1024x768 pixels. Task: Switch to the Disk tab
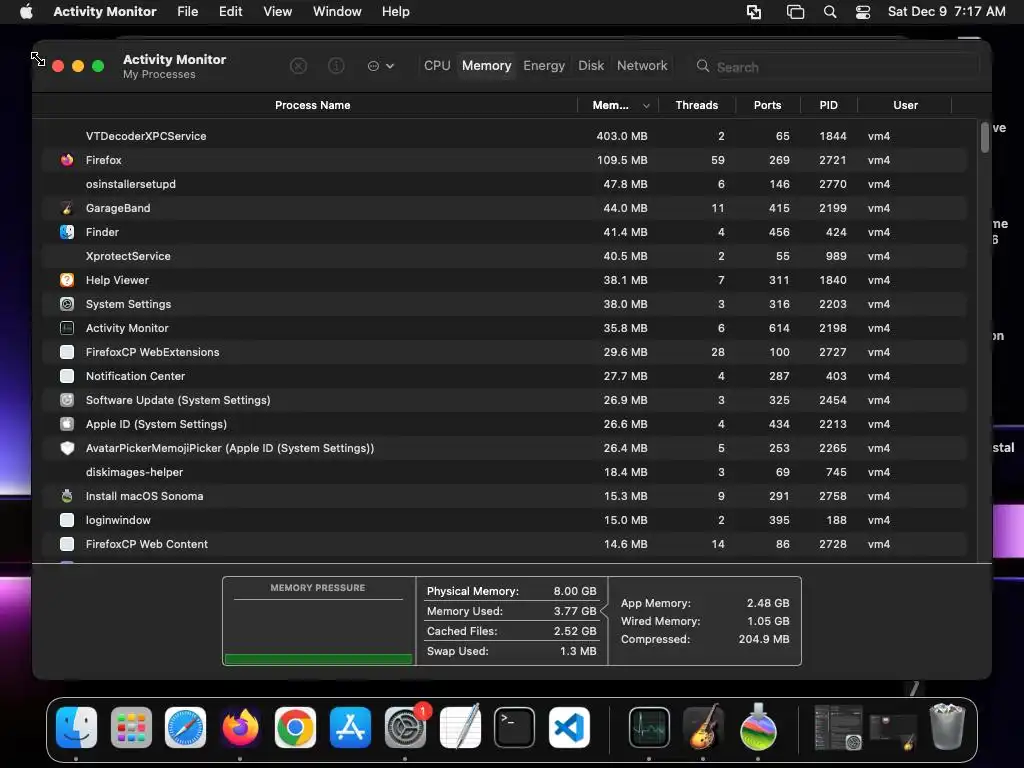pos(591,65)
